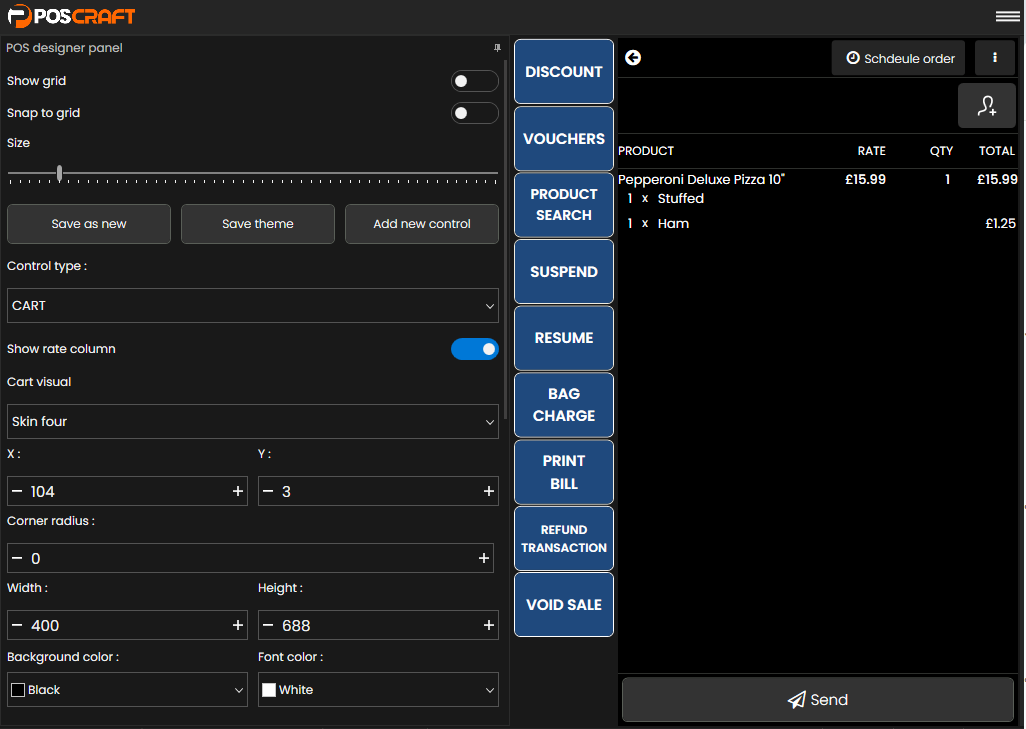Expand the Control type dropdown

point(252,306)
